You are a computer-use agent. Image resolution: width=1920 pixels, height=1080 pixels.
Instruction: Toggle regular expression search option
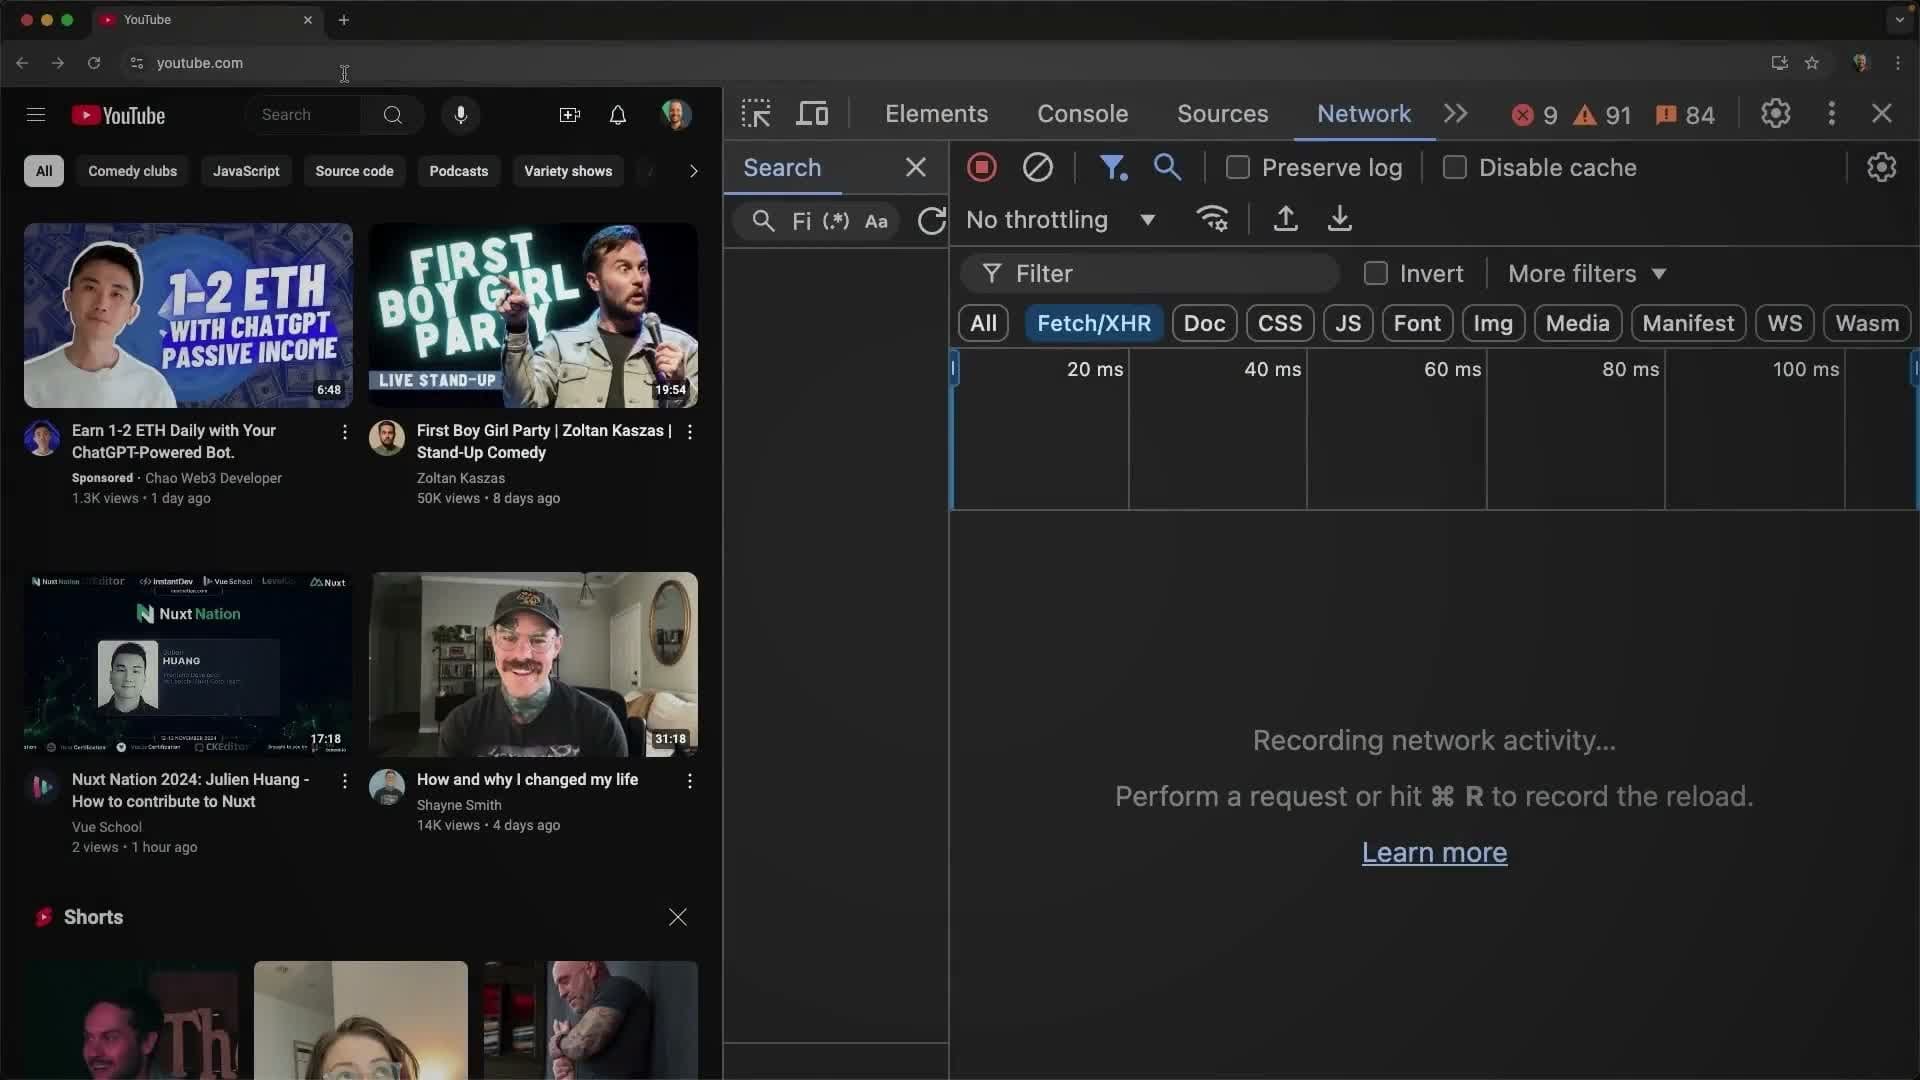(836, 221)
